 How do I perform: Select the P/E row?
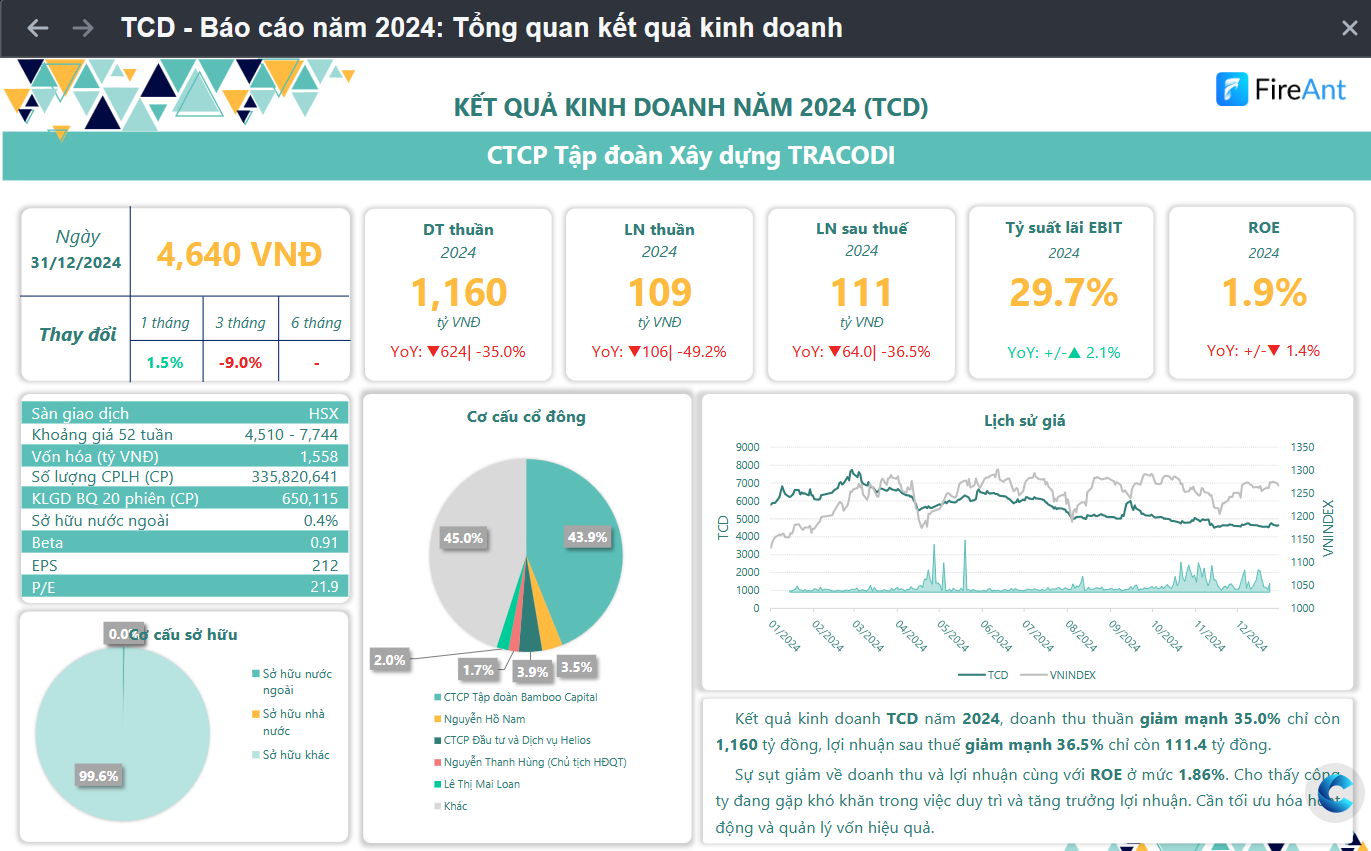185,587
